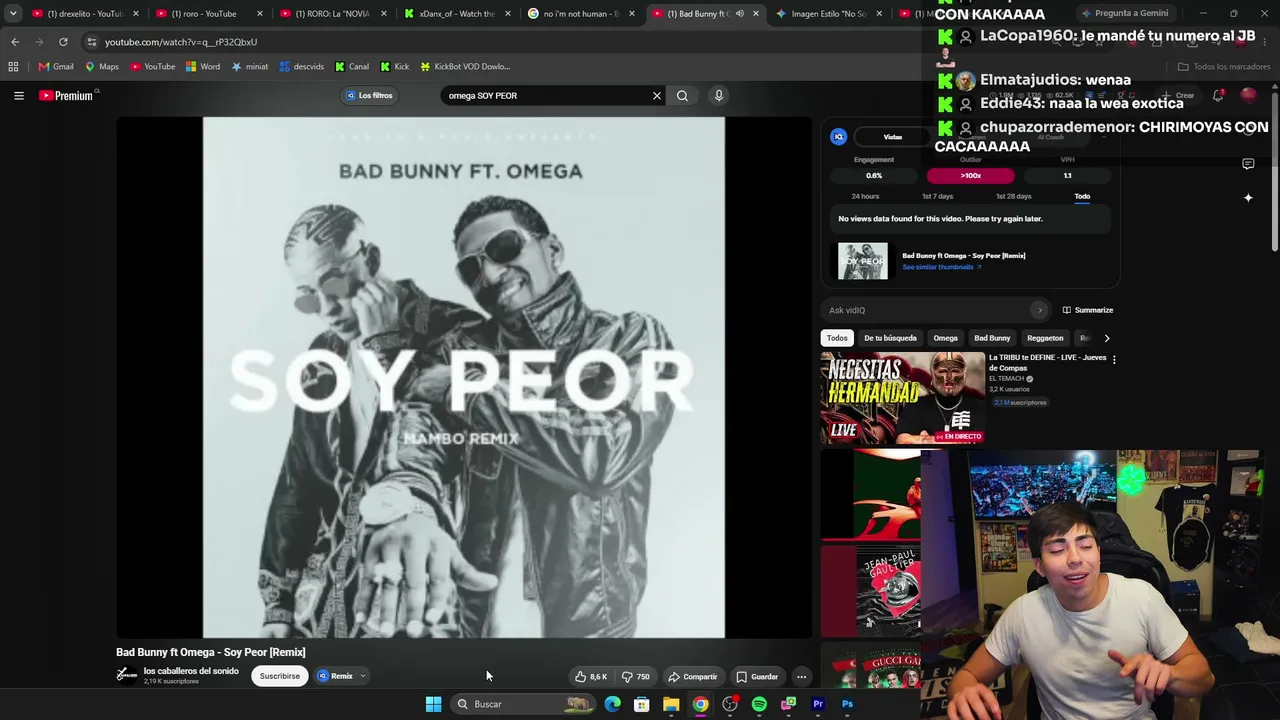Open more actions three-dot menu below video
1280x720 pixels.
(x=801, y=677)
